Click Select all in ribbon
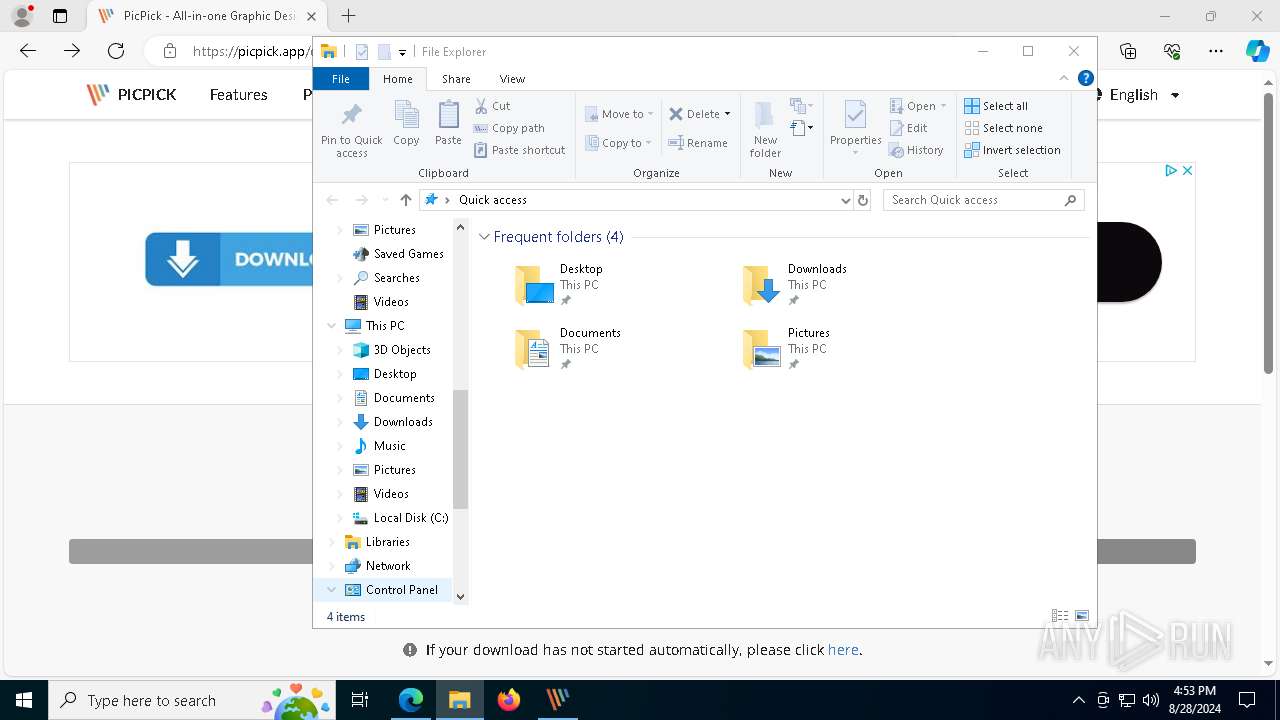Image resolution: width=1280 pixels, height=720 pixels. (x=996, y=106)
